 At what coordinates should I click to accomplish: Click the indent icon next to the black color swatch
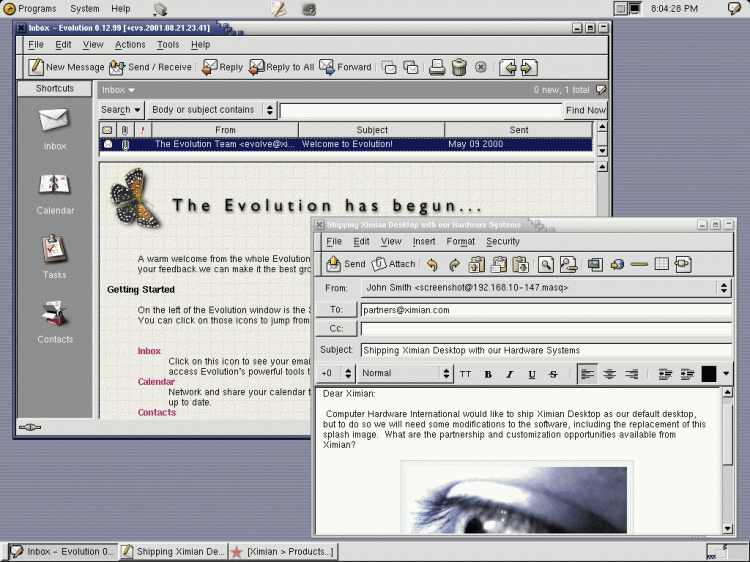tap(687, 374)
